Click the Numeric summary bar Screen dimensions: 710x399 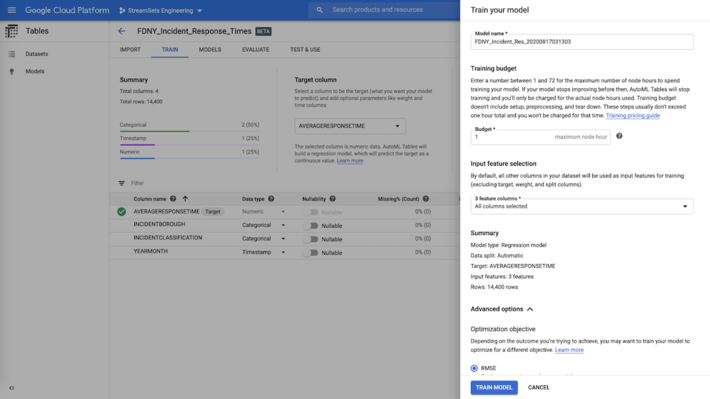189,158
